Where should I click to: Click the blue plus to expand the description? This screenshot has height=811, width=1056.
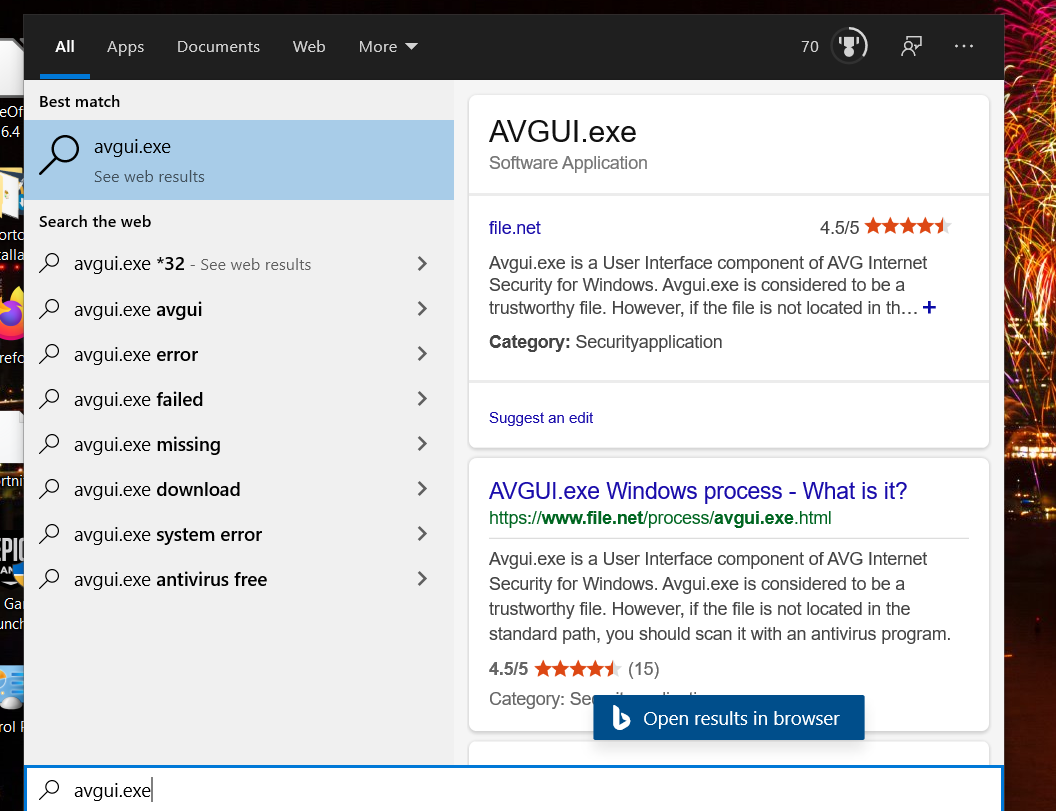point(929,307)
